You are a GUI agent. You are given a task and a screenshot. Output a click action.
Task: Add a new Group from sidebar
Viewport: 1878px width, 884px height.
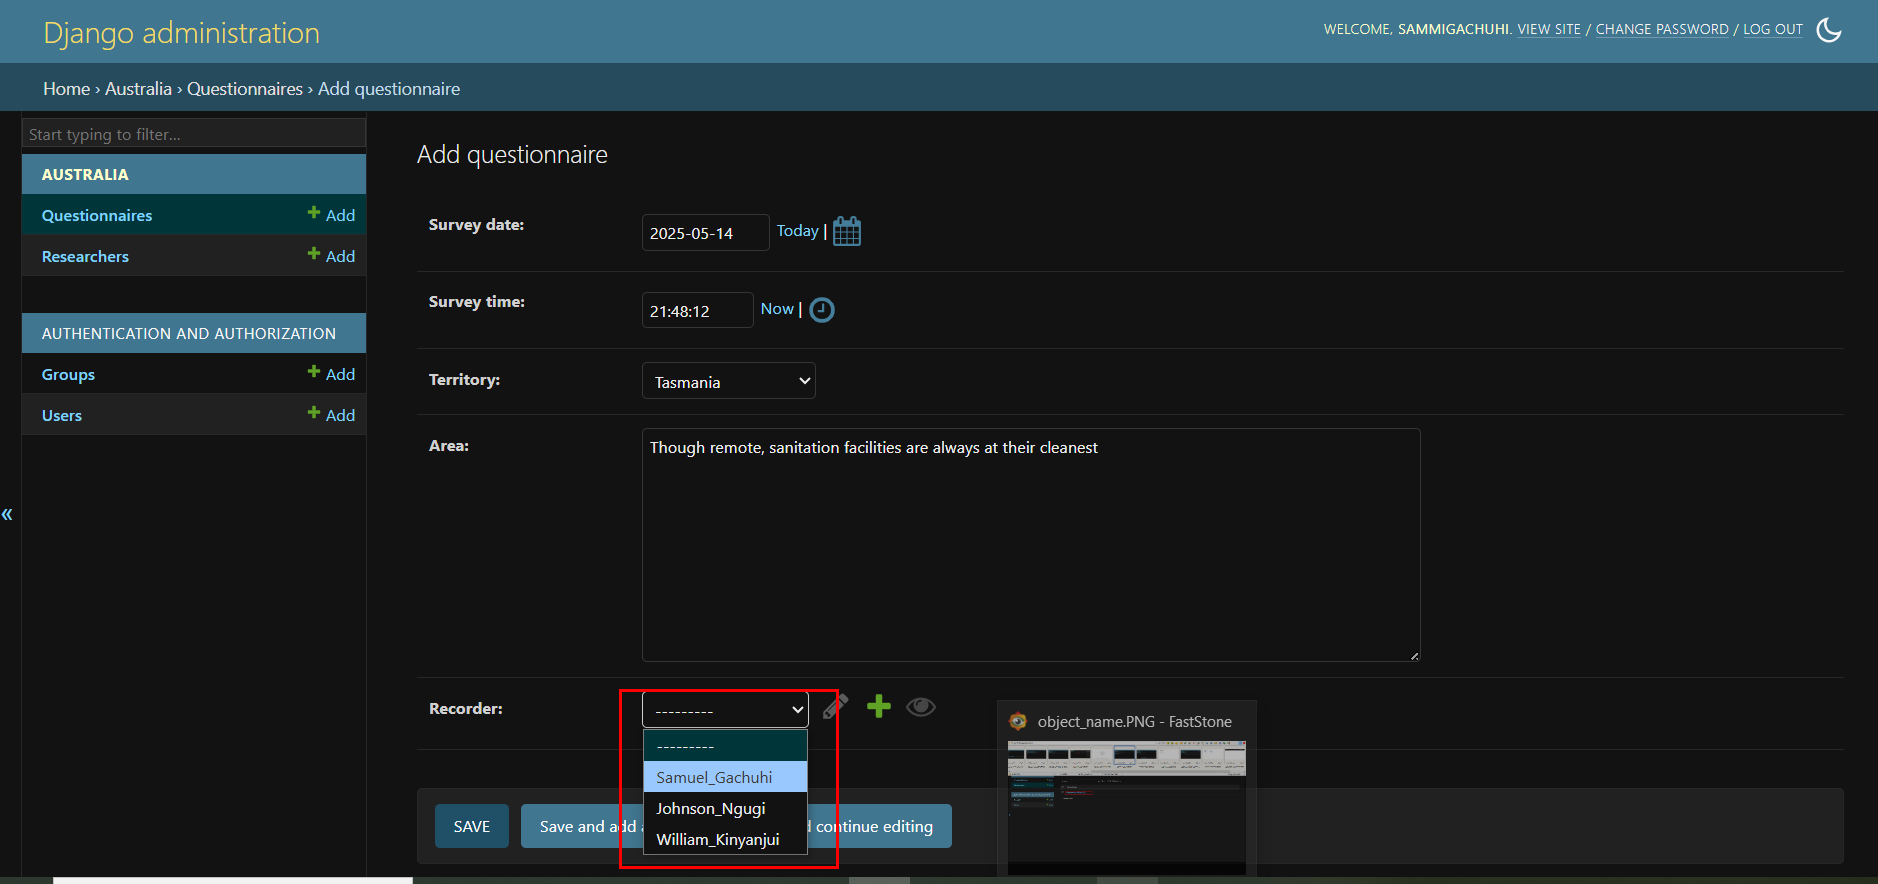[x=331, y=374]
